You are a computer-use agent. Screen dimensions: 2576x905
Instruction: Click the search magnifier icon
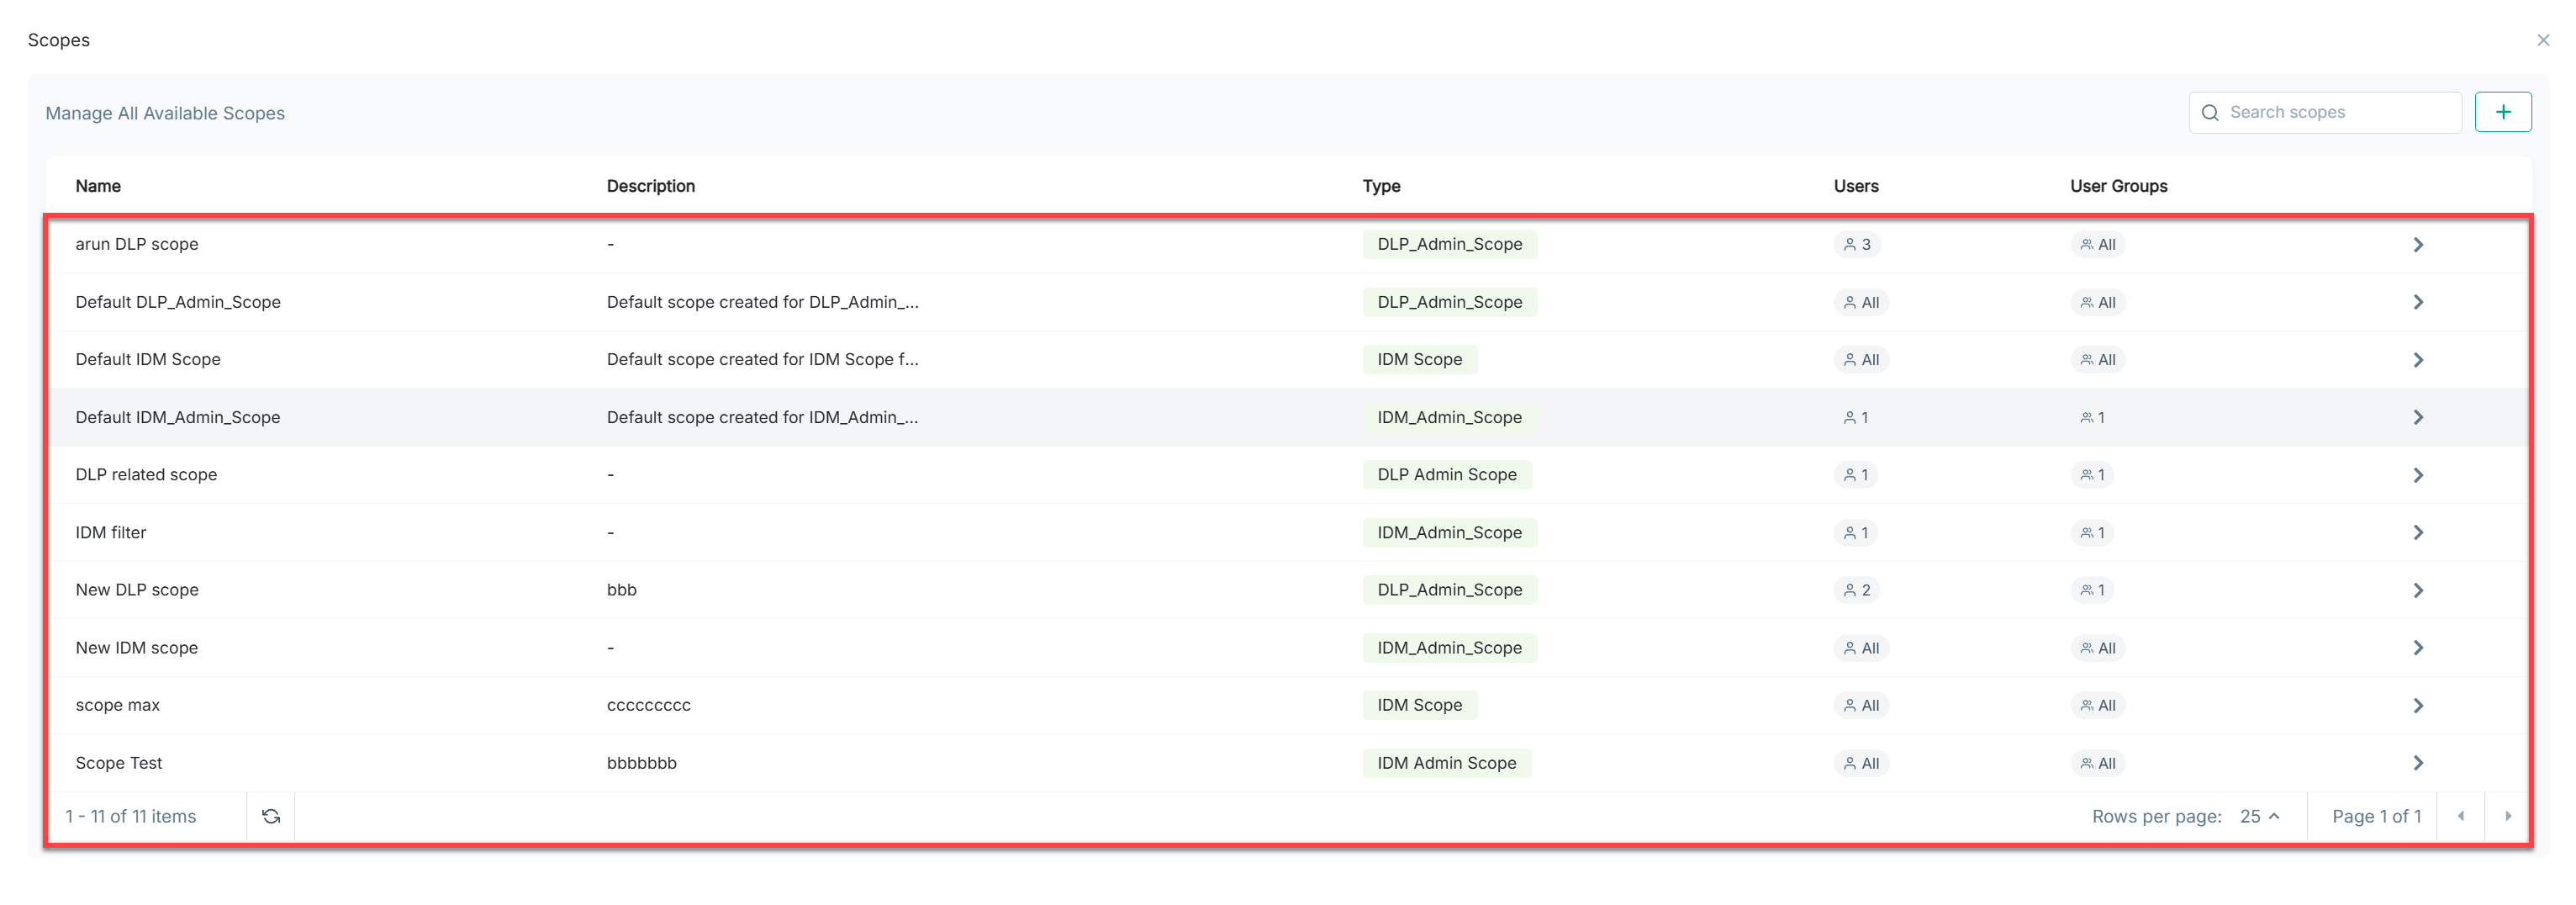click(2210, 113)
